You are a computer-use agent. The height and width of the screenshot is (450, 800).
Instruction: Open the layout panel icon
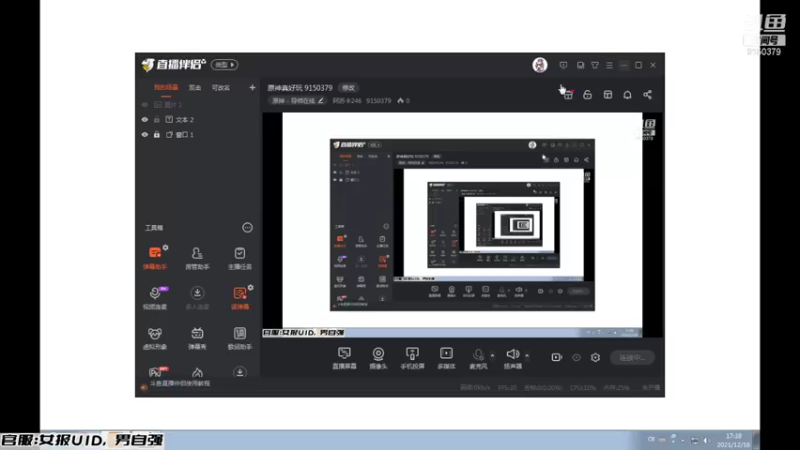[608, 95]
